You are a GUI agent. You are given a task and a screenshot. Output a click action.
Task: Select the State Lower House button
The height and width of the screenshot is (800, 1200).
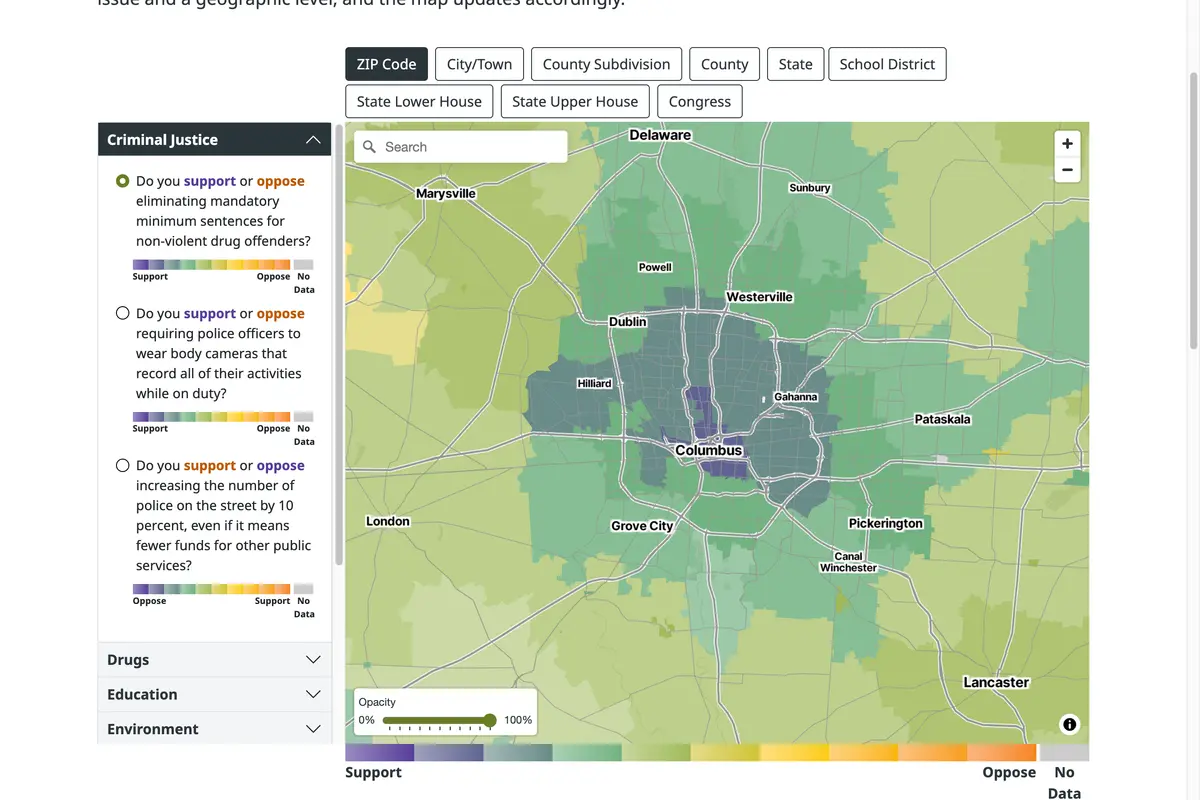(419, 101)
